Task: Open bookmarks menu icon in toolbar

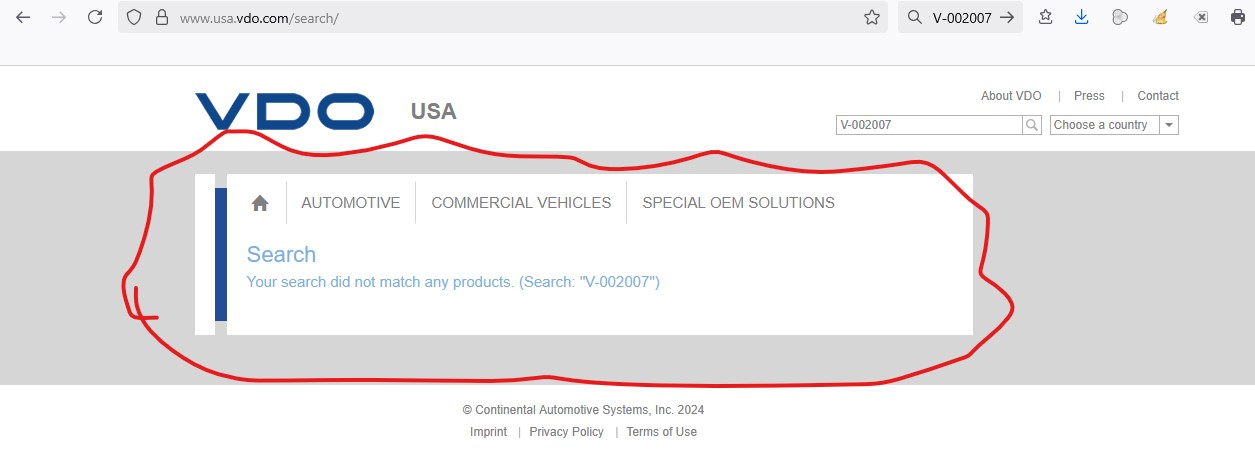Action: point(1045,17)
